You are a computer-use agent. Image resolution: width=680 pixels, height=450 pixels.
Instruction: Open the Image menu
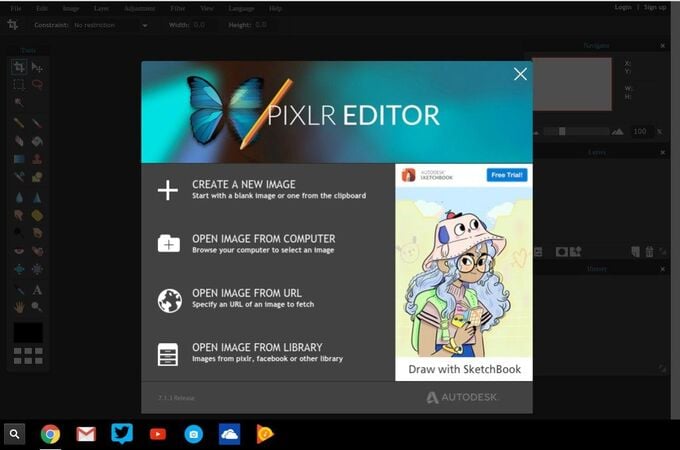click(71, 8)
